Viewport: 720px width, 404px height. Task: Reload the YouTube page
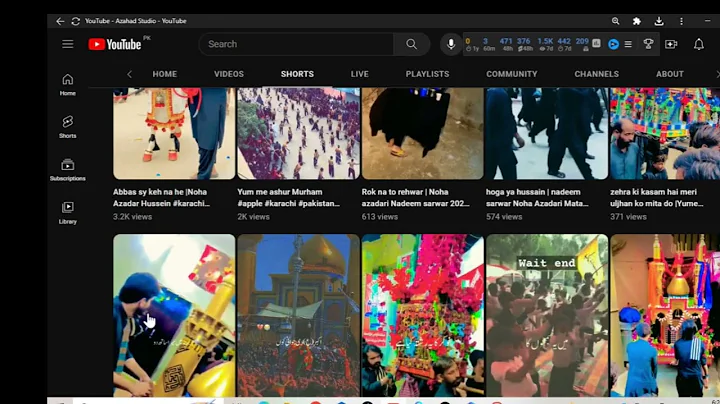(76, 21)
